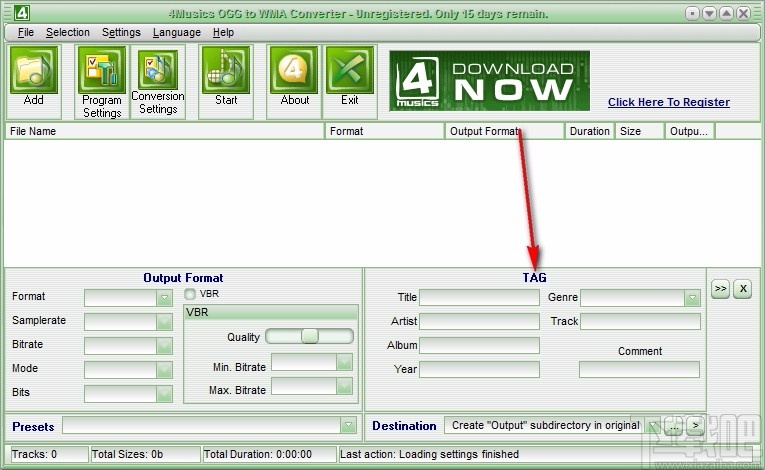Click the destination > button
This screenshot has height=470, width=765.
click(696, 426)
